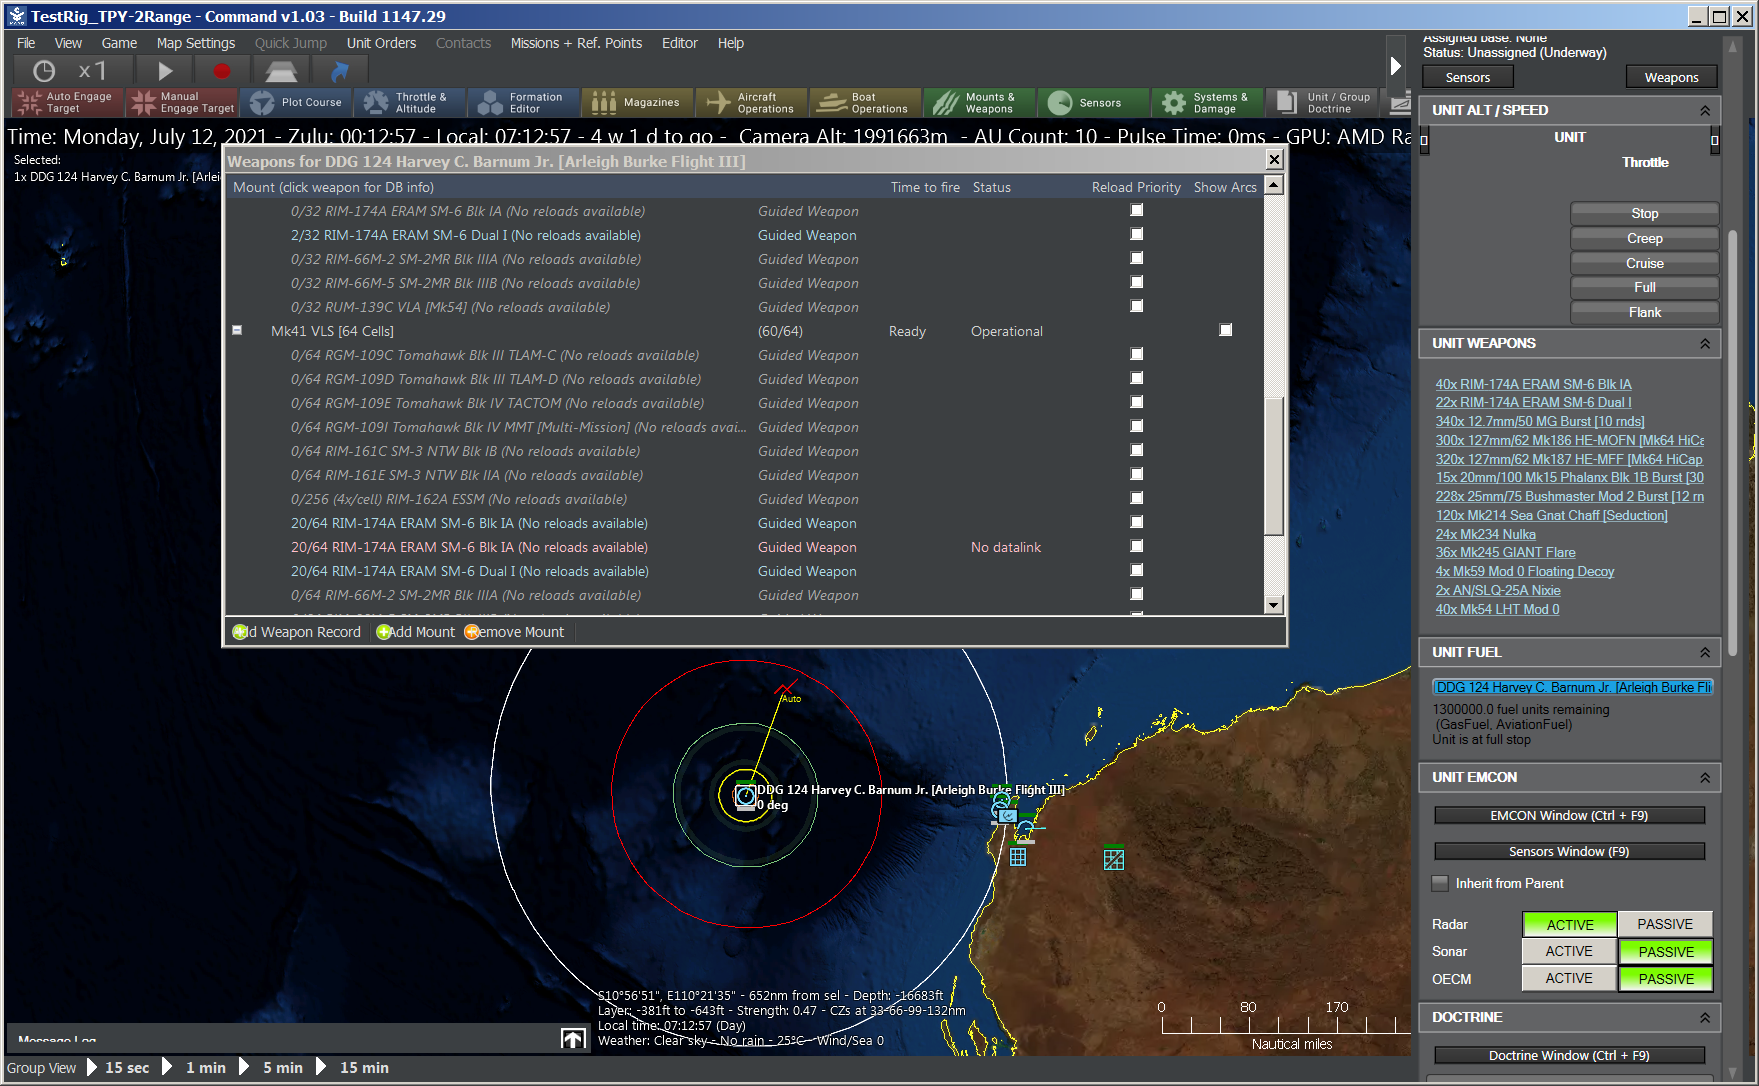Viewport: 1759px width, 1086px height.
Task: Click Add Mount in weapons window
Action: point(415,632)
